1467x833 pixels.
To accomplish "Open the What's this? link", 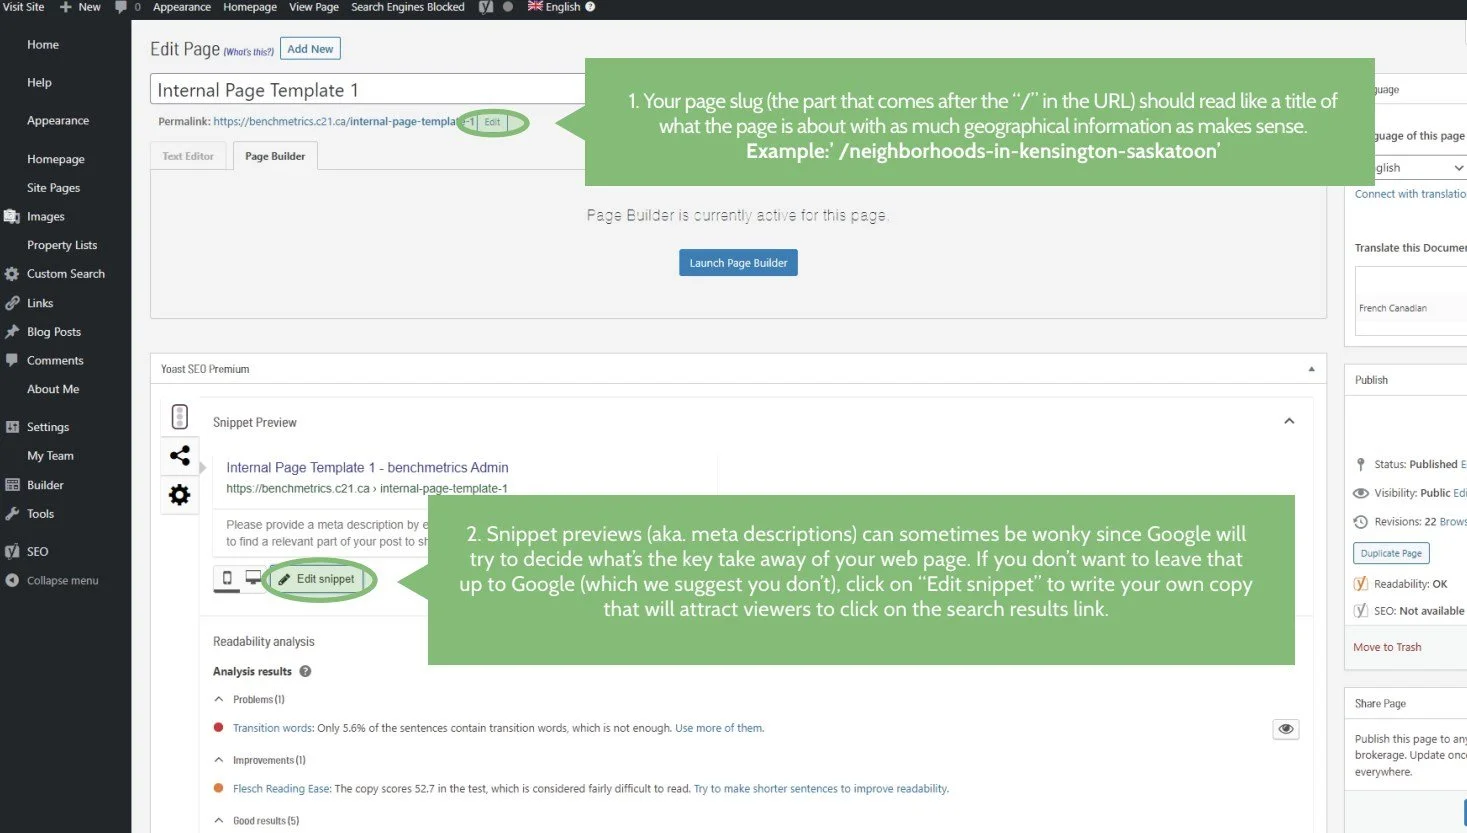I will (249, 52).
